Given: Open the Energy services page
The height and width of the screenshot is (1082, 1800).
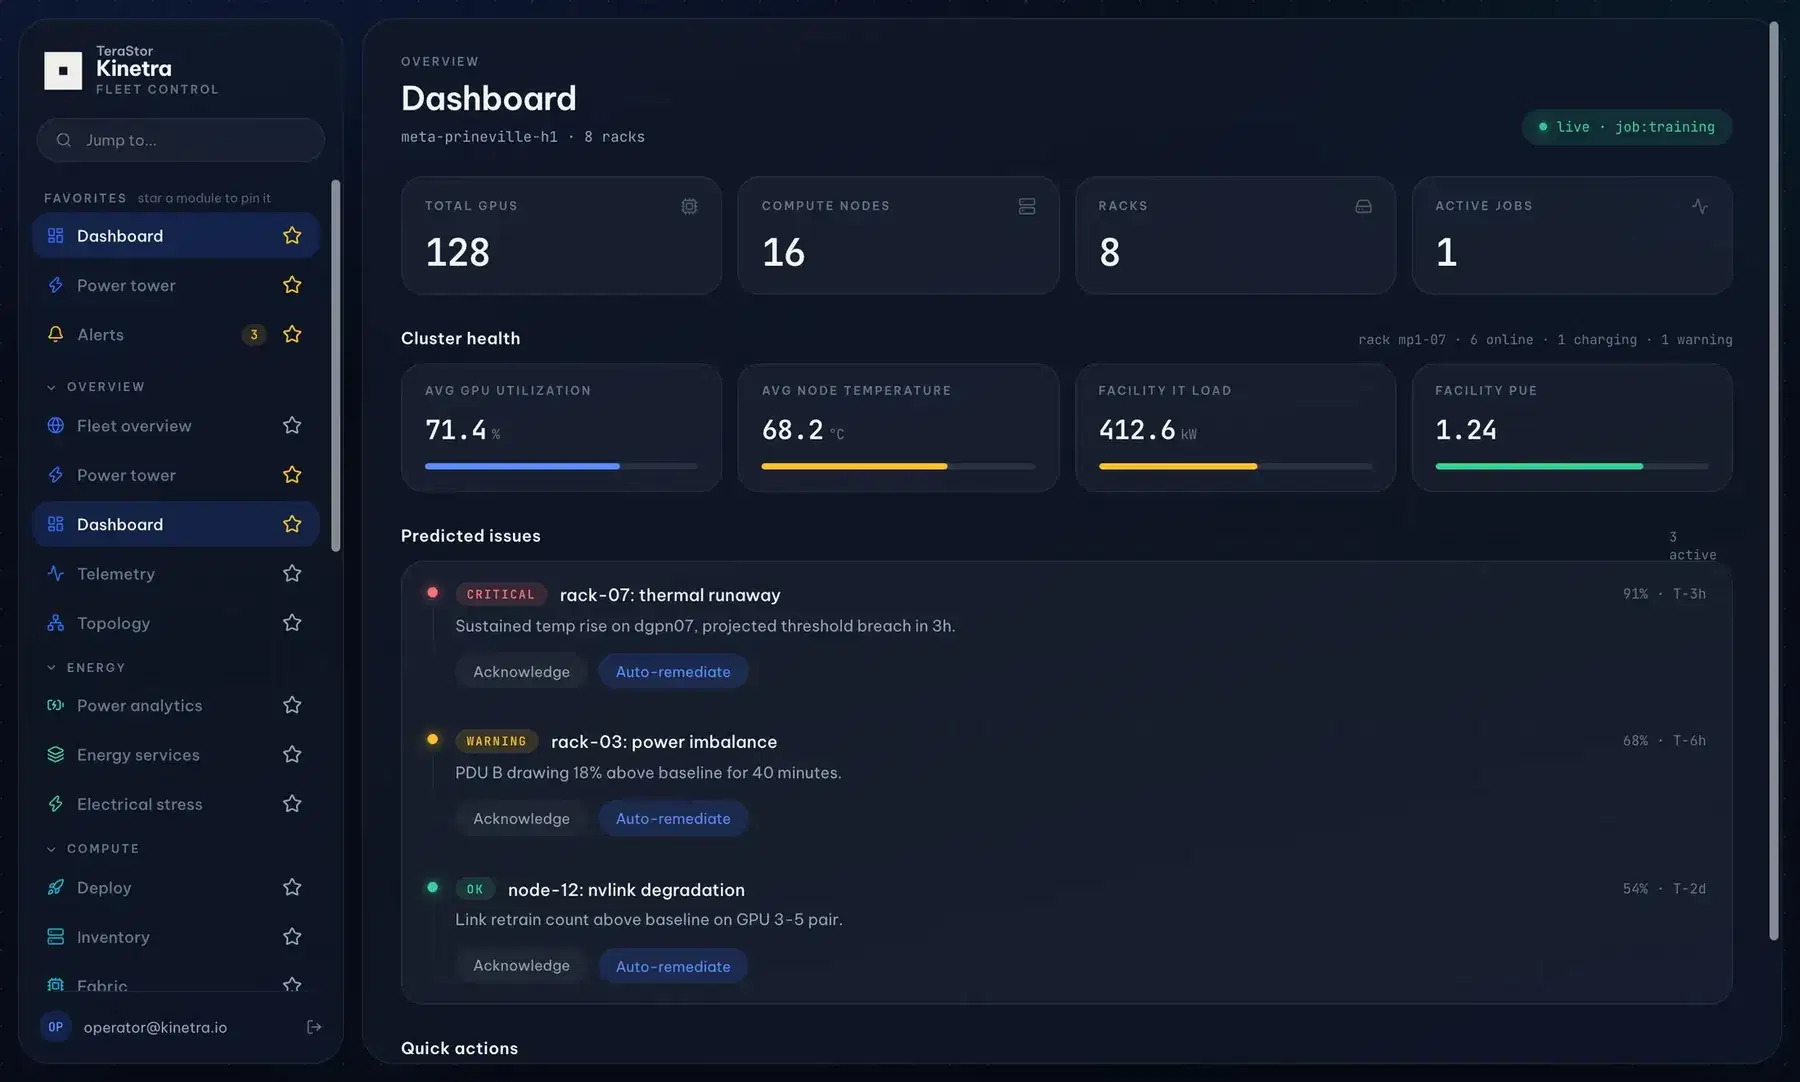Looking at the screenshot, I should coord(176,755).
